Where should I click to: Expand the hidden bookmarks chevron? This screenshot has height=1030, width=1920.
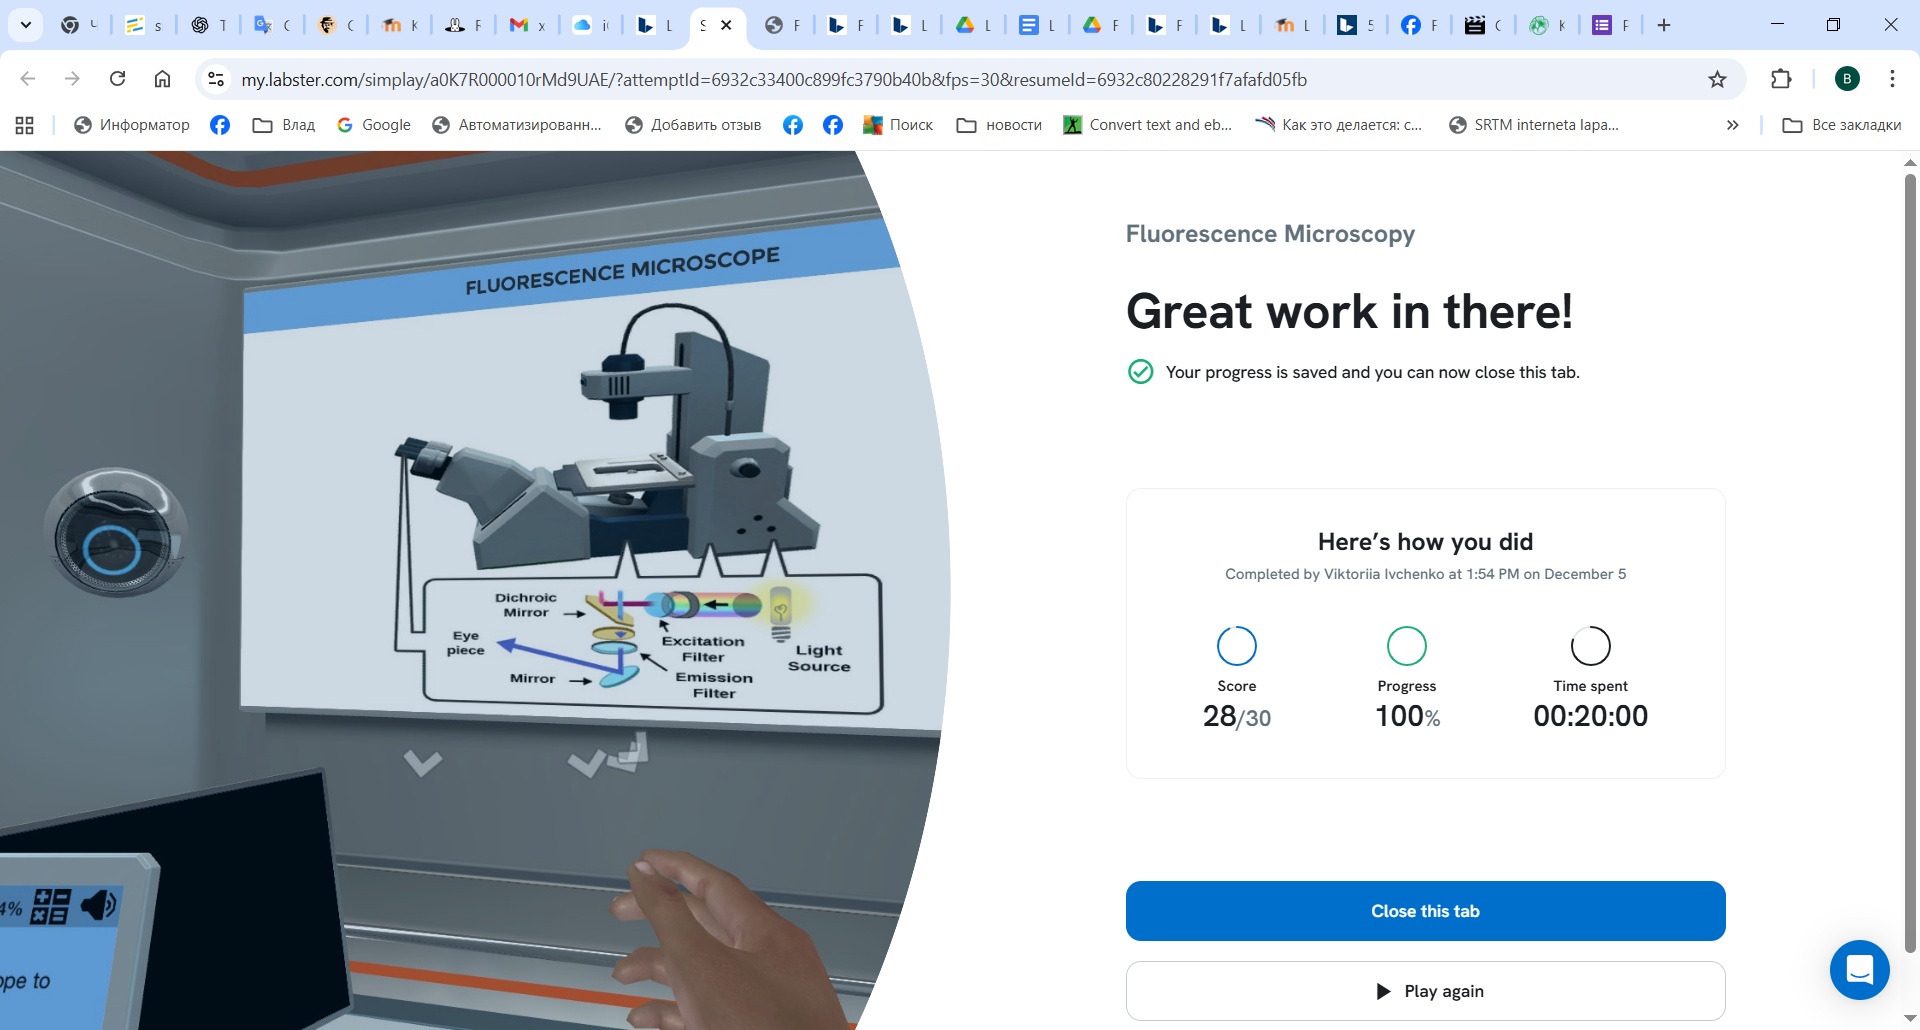(1732, 125)
